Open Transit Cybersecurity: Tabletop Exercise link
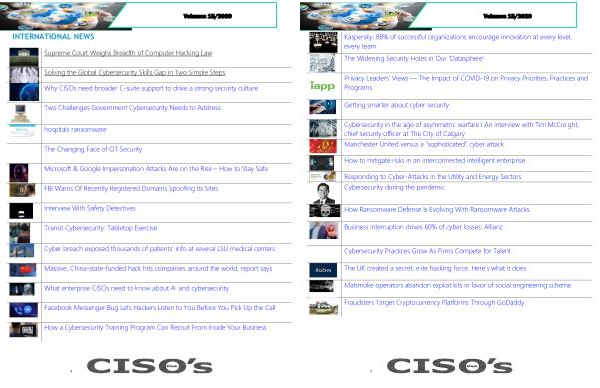 pyautogui.click(x=101, y=228)
